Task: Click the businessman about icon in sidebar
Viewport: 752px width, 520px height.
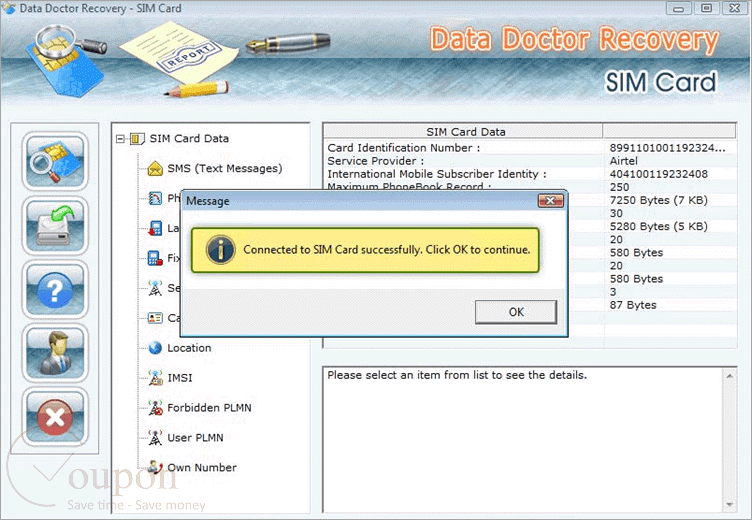Action: coord(55,353)
